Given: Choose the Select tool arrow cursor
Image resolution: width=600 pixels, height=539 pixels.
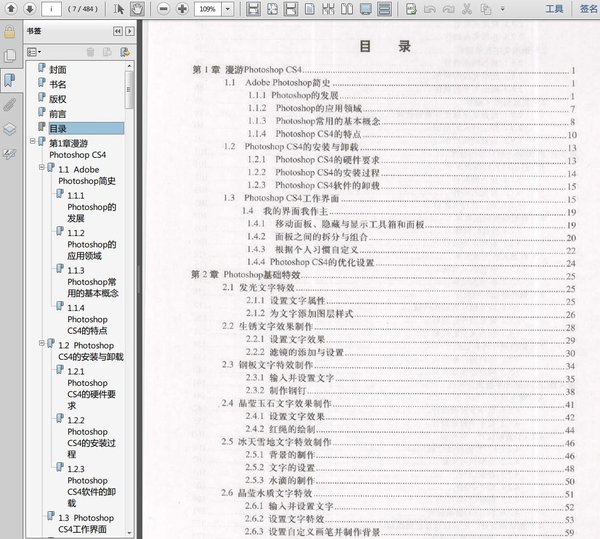Looking at the screenshot, I should click(x=119, y=9).
